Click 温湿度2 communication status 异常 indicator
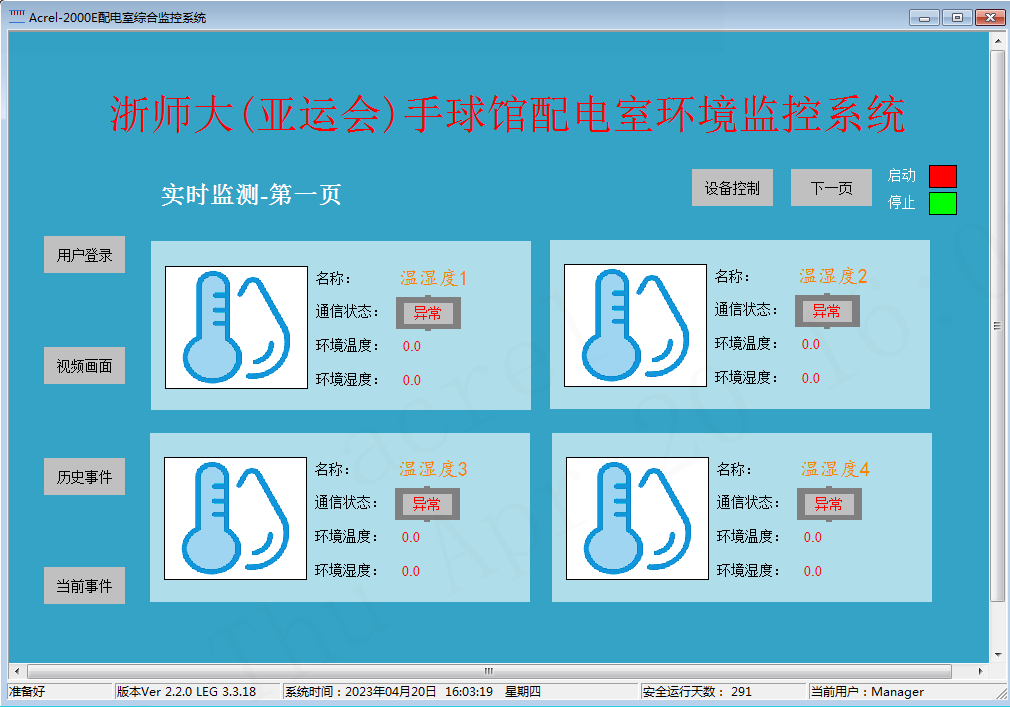Viewport: 1010px width, 707px height. click(826, 311)
